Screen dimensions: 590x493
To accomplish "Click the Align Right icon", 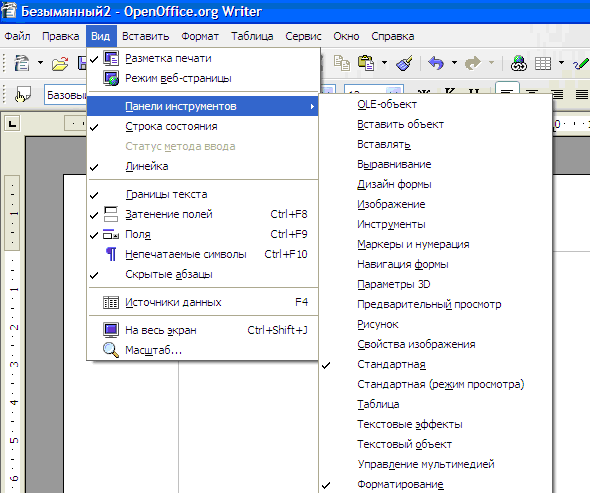I will (557, 94).
